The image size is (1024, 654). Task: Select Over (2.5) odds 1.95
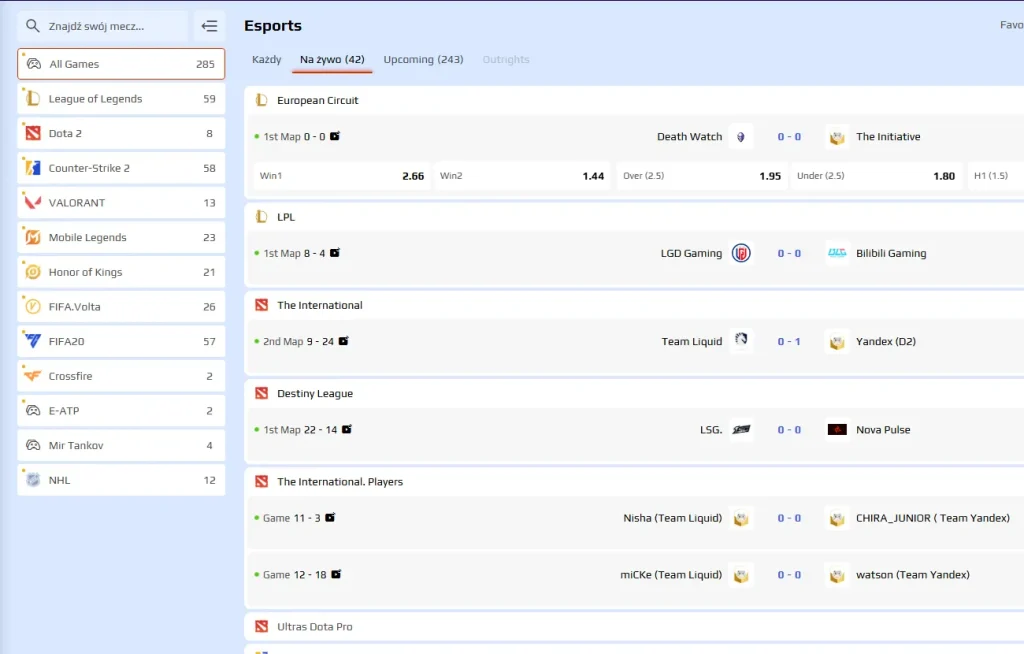point(702,176)
